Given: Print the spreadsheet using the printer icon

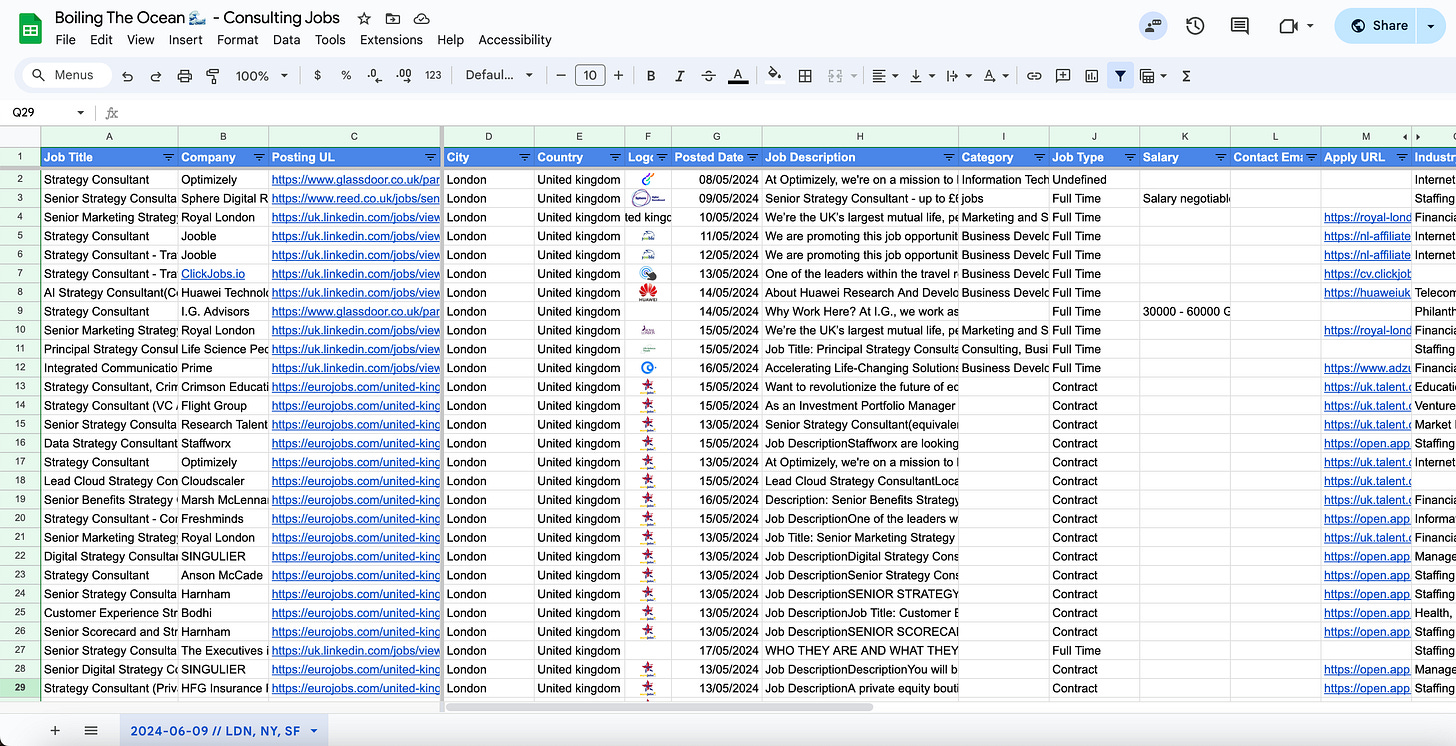Looking at the screenshot, I should (x=184, y=76).
